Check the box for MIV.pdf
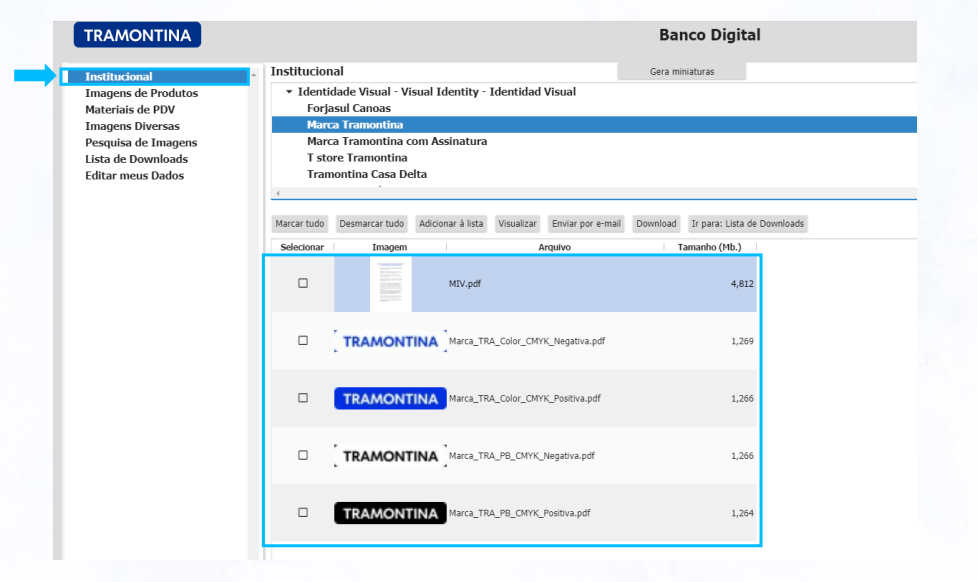Viewport: 978px width, 582px height. click(x=303, y=283)
